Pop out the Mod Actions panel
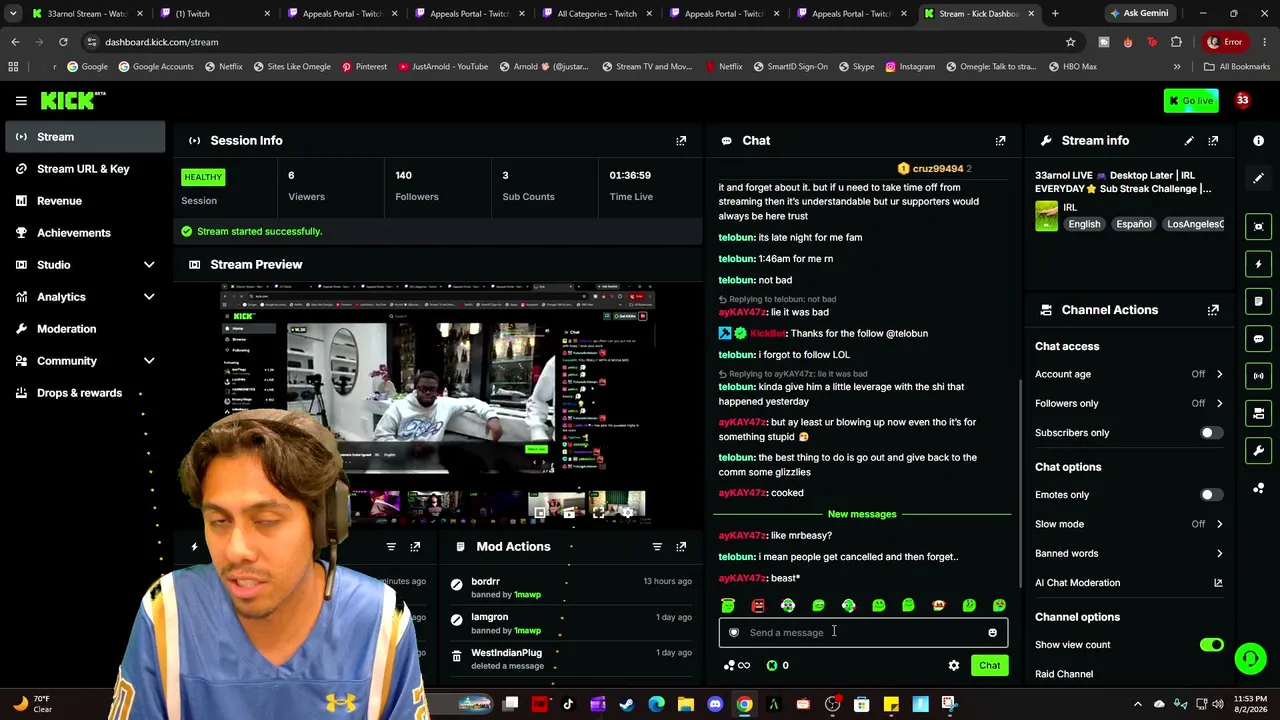The width and height of the screenshot is (1280, 720). [681, 547]
